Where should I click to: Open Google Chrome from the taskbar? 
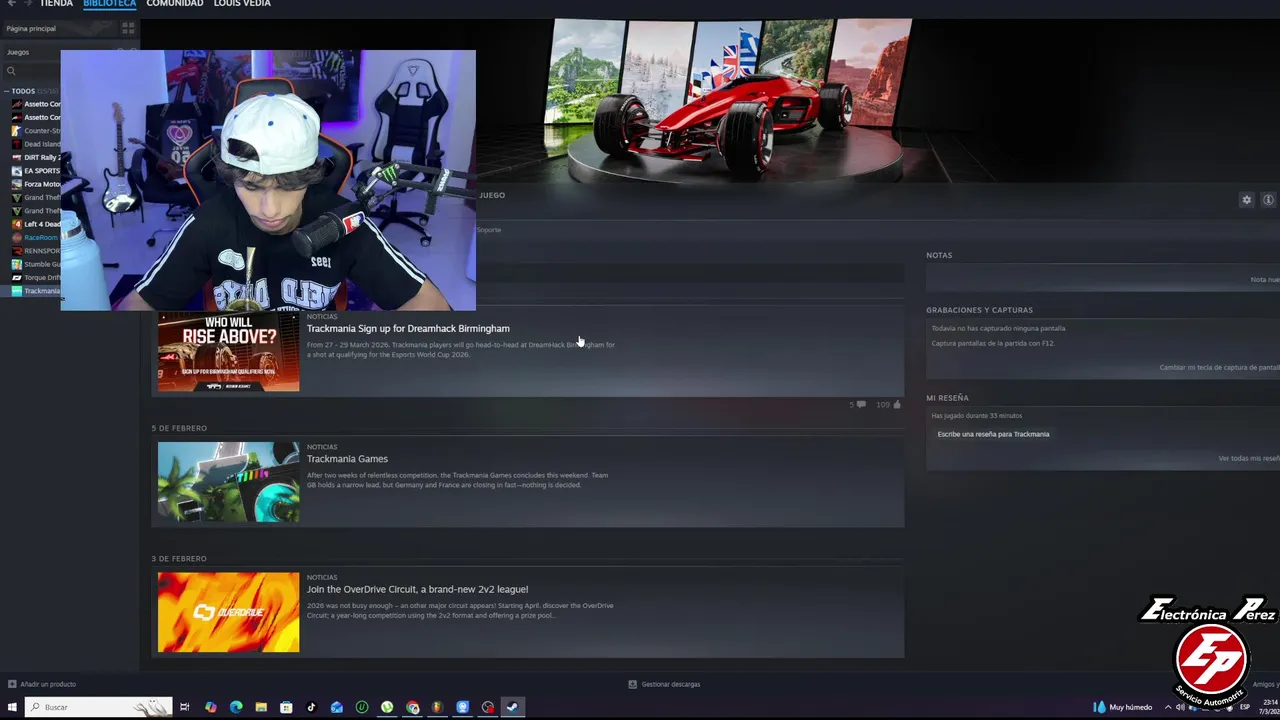(412, 707)
